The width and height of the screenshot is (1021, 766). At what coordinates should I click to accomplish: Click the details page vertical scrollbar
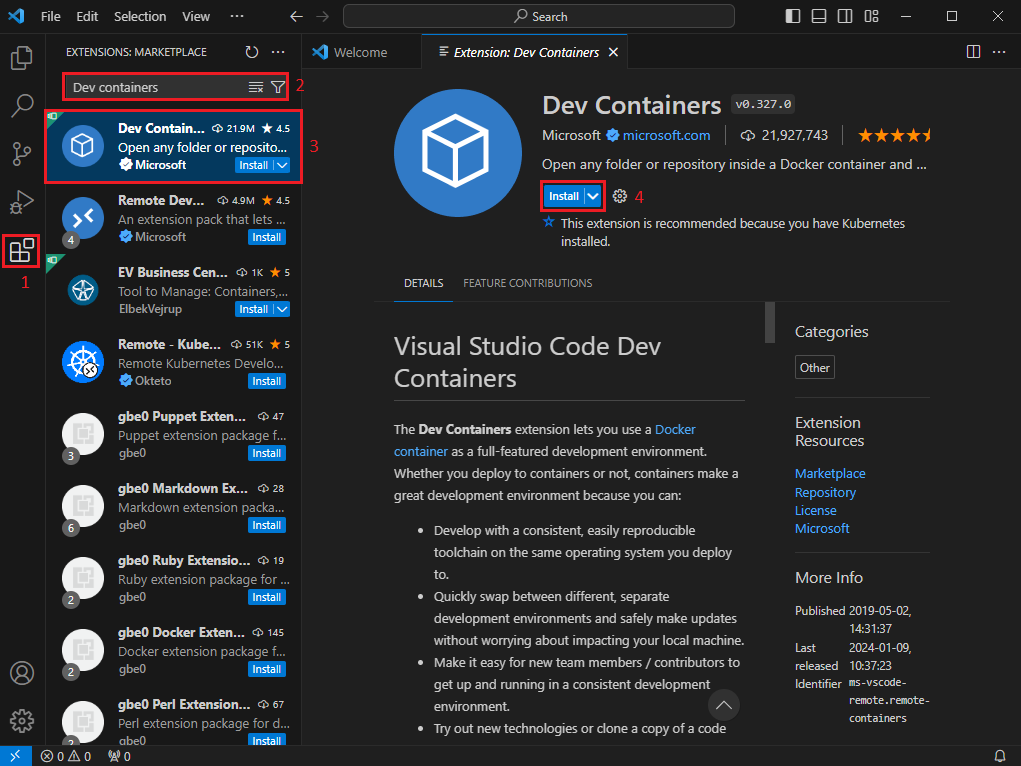pos(770,322)
